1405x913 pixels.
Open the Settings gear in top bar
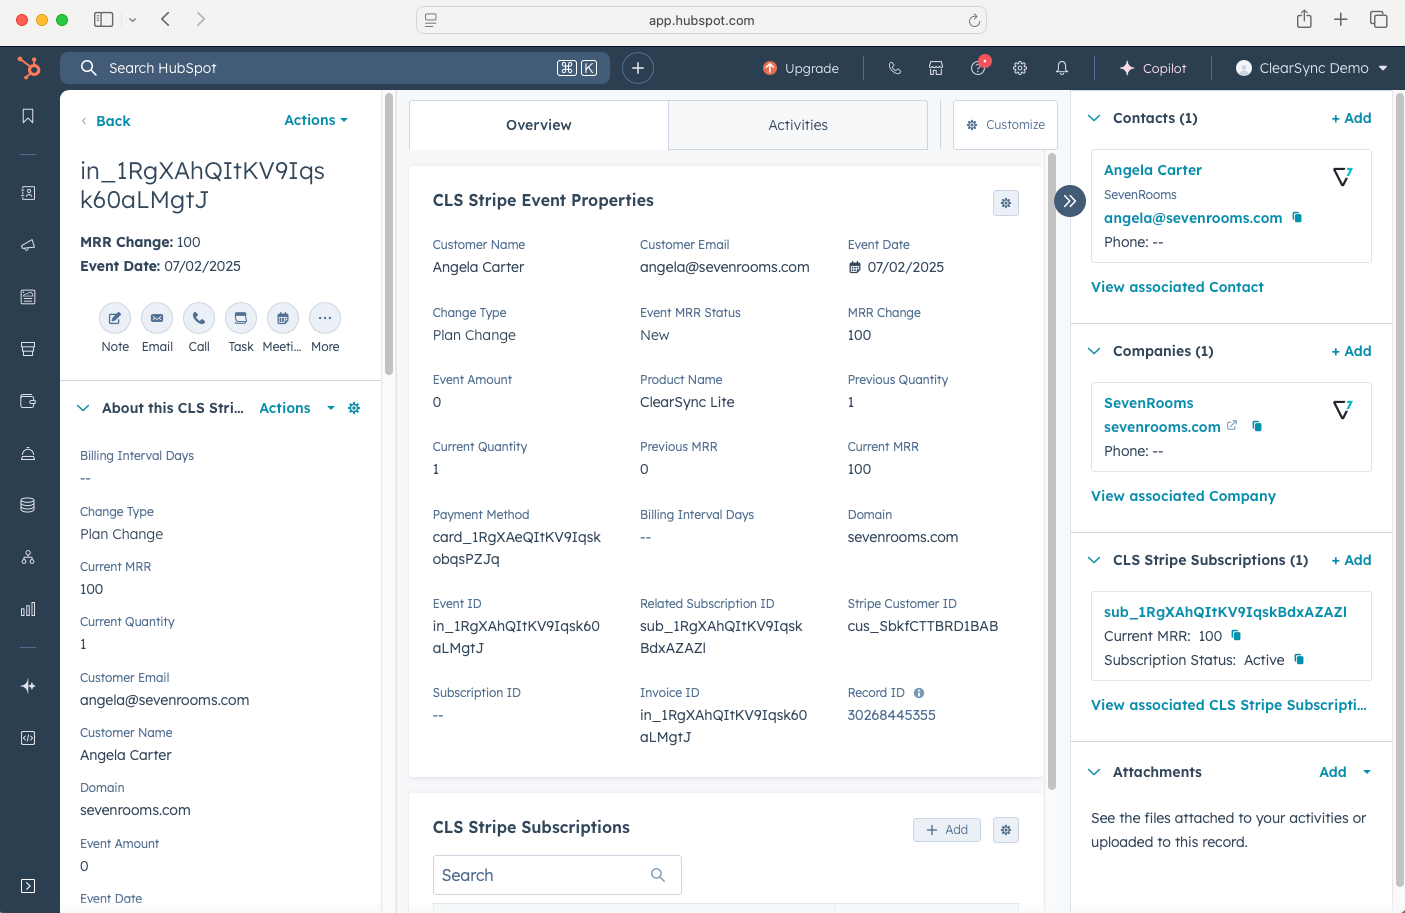point(1020,68)
